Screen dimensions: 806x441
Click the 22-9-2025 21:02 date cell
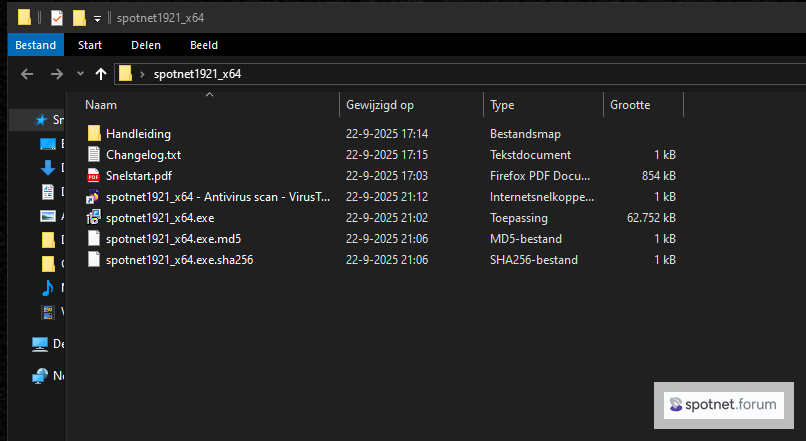pyautogui.click(x=387, y=218)
